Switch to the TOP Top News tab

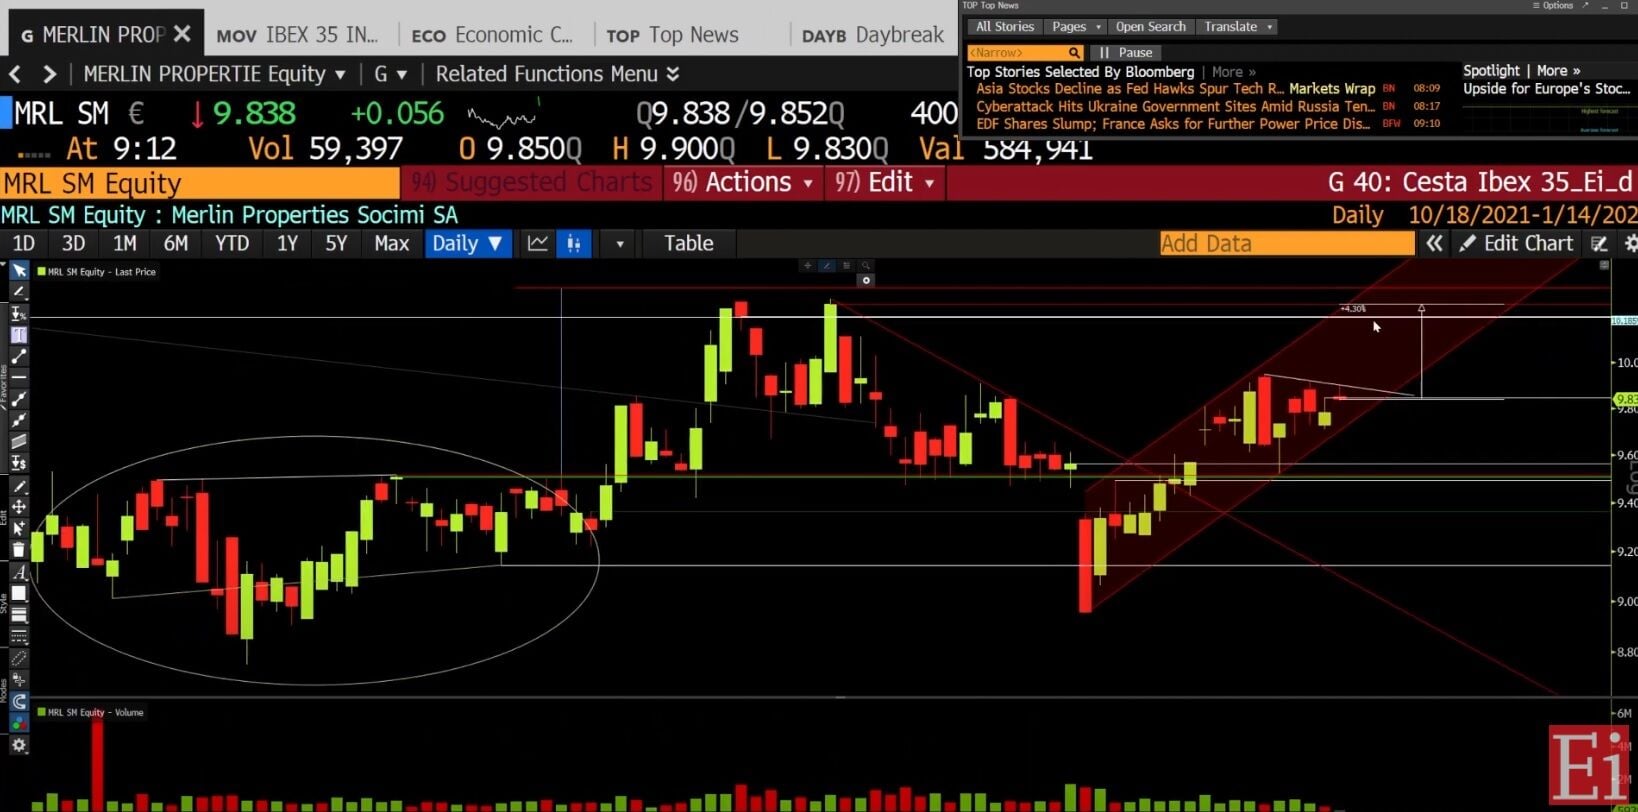(x=673, y=35)
